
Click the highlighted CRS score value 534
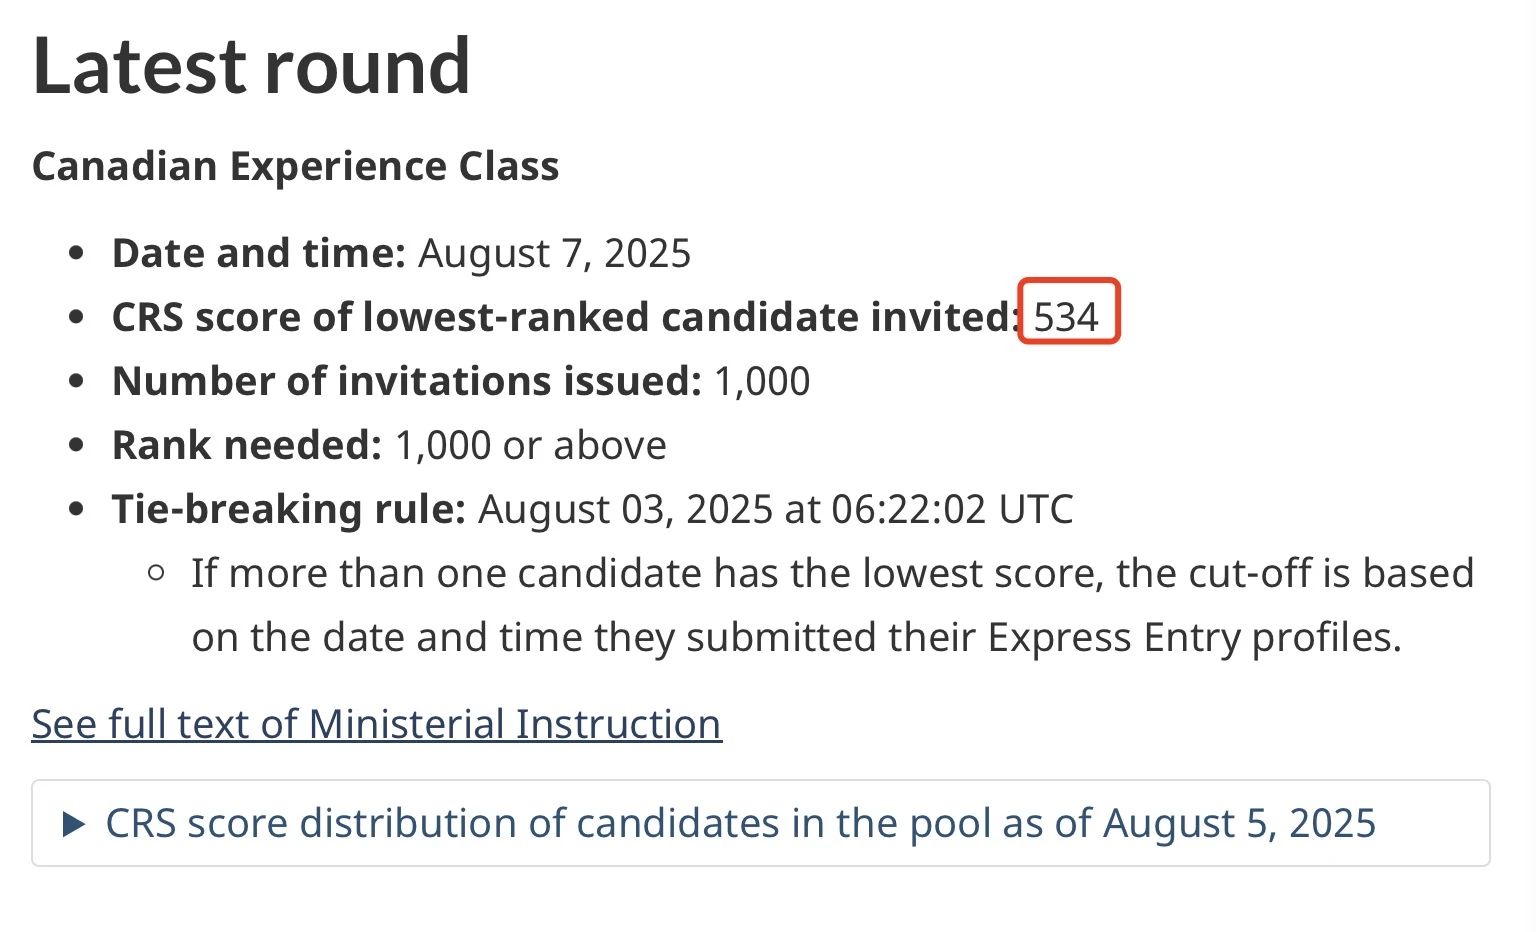tap(1066, 317)
